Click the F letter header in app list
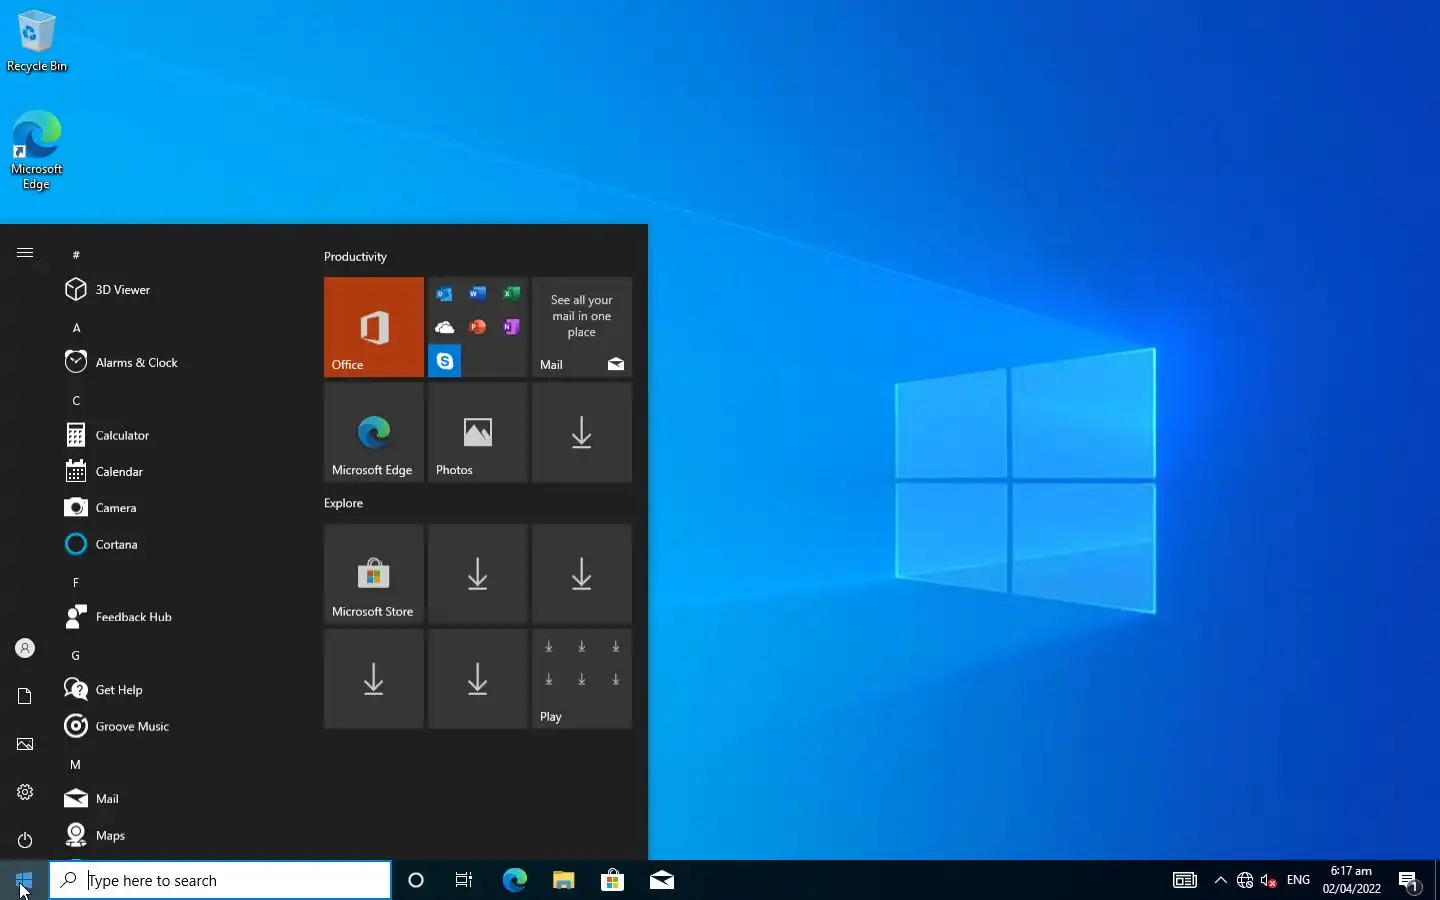1440x900 pixels. 76,582
